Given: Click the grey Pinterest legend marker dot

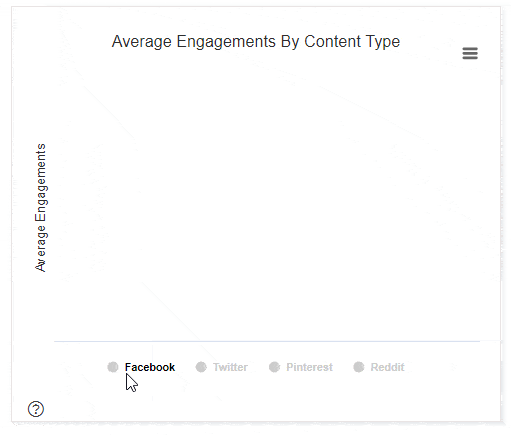Looking at the screenshot, I should click(274, 367).
